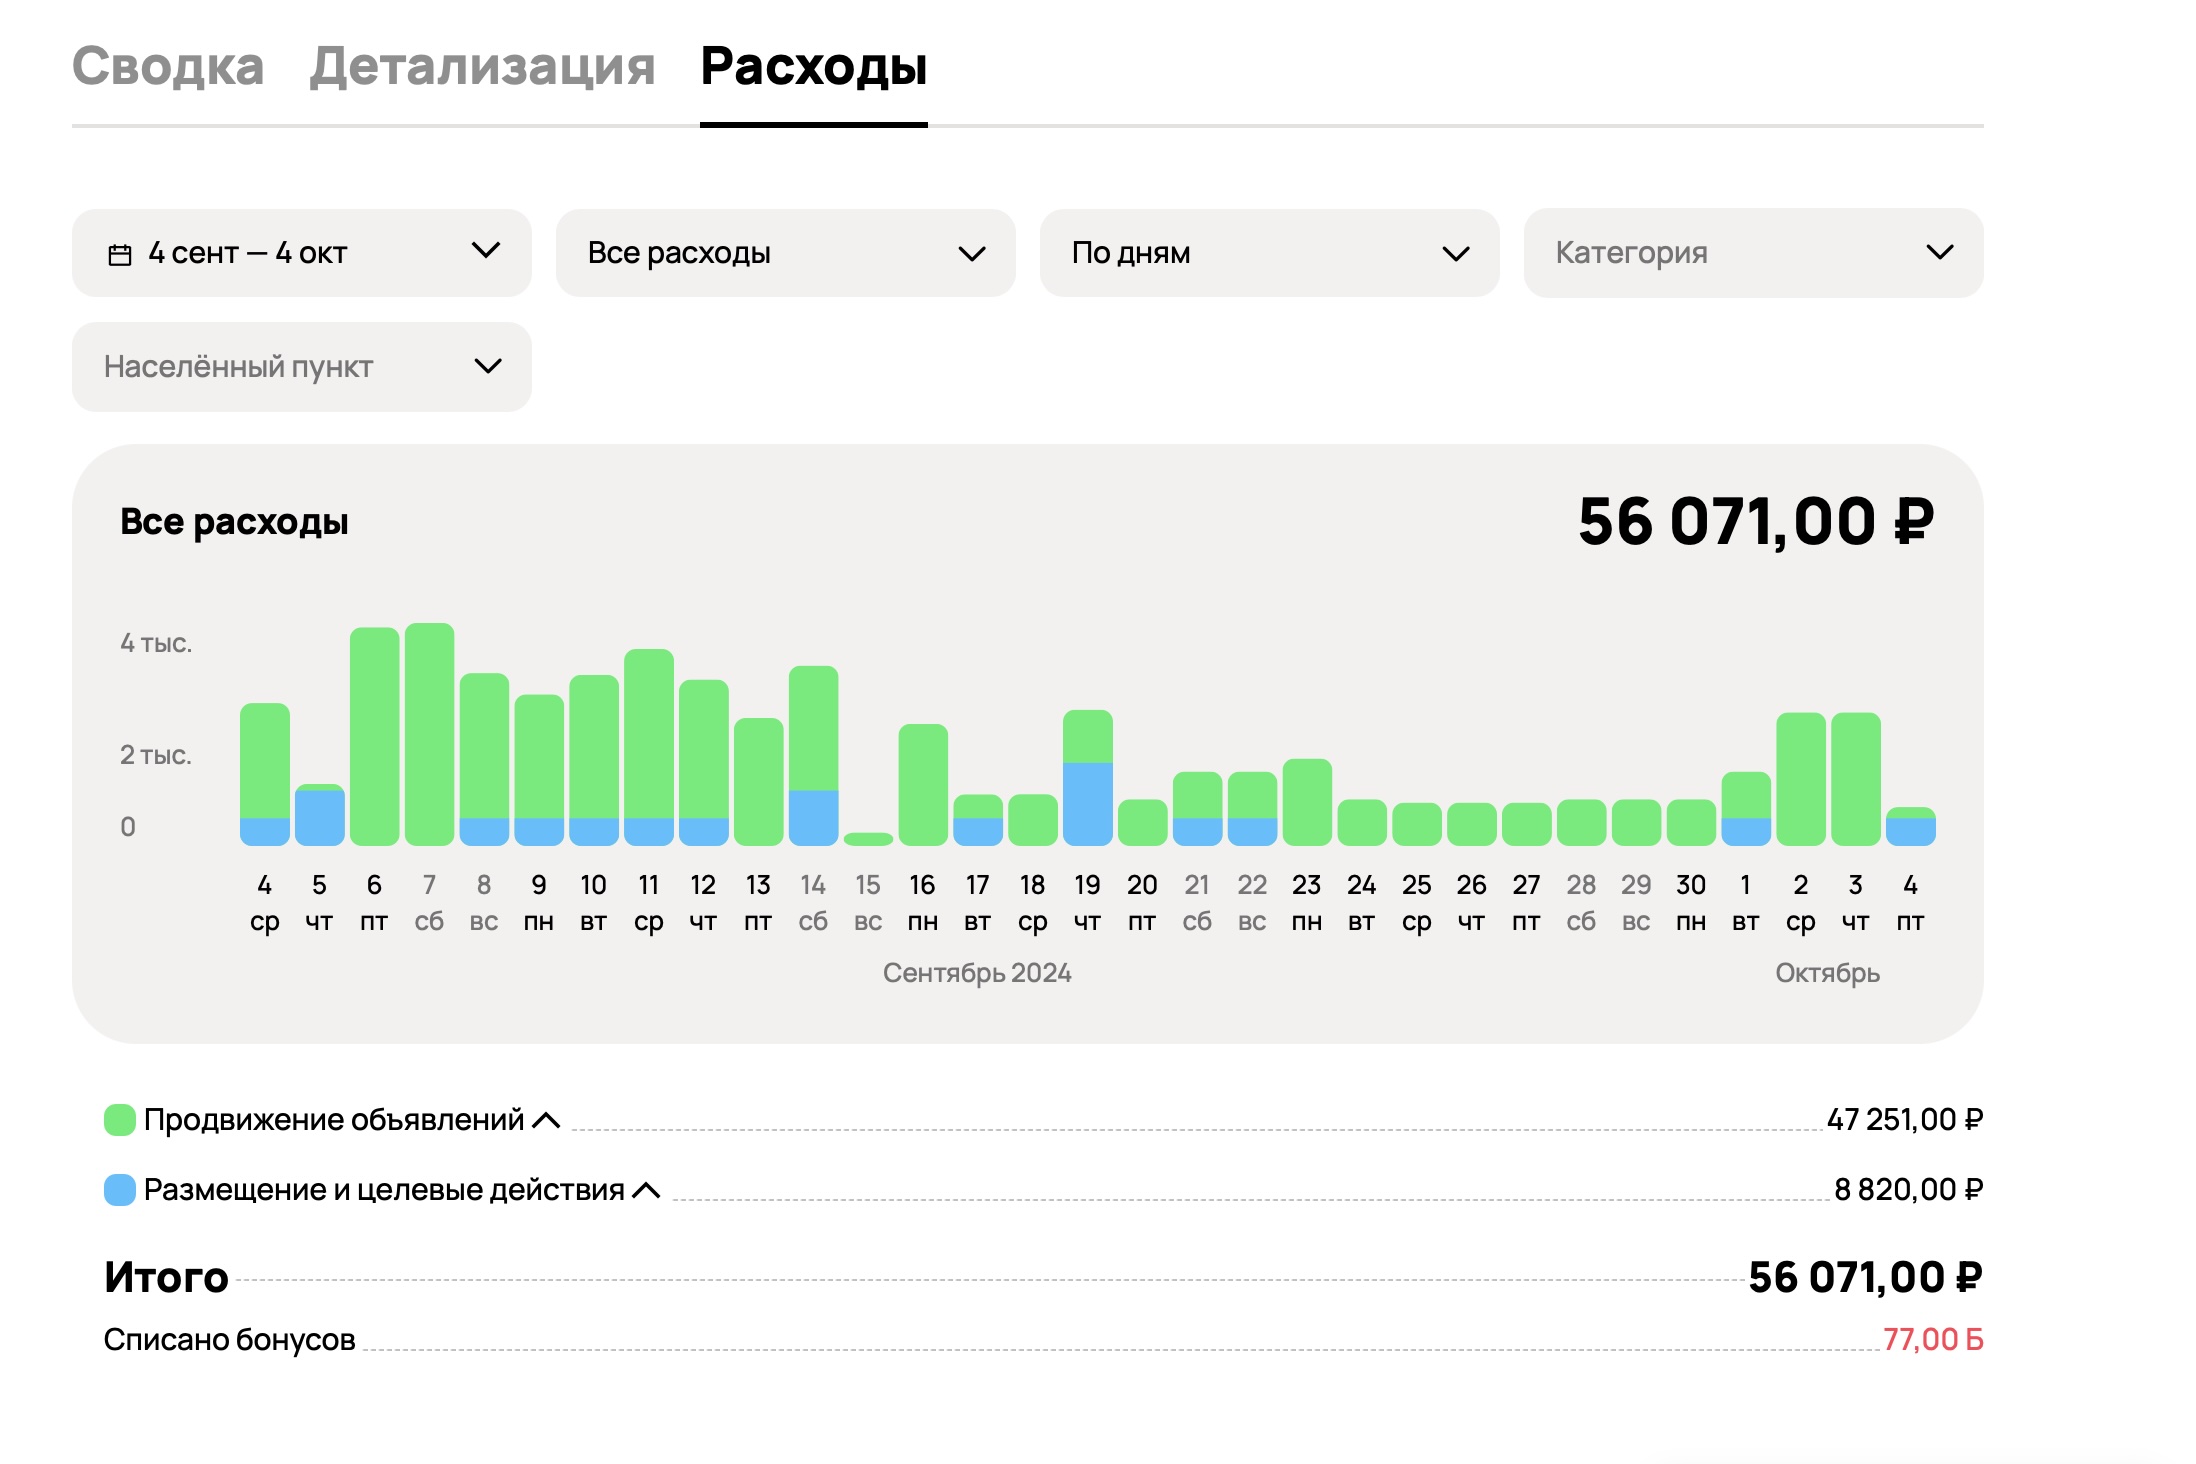The width and height of the screenshot is (2196, 1464).
Task: Click the 10 вт bar
Action: [x=594, y=761]
